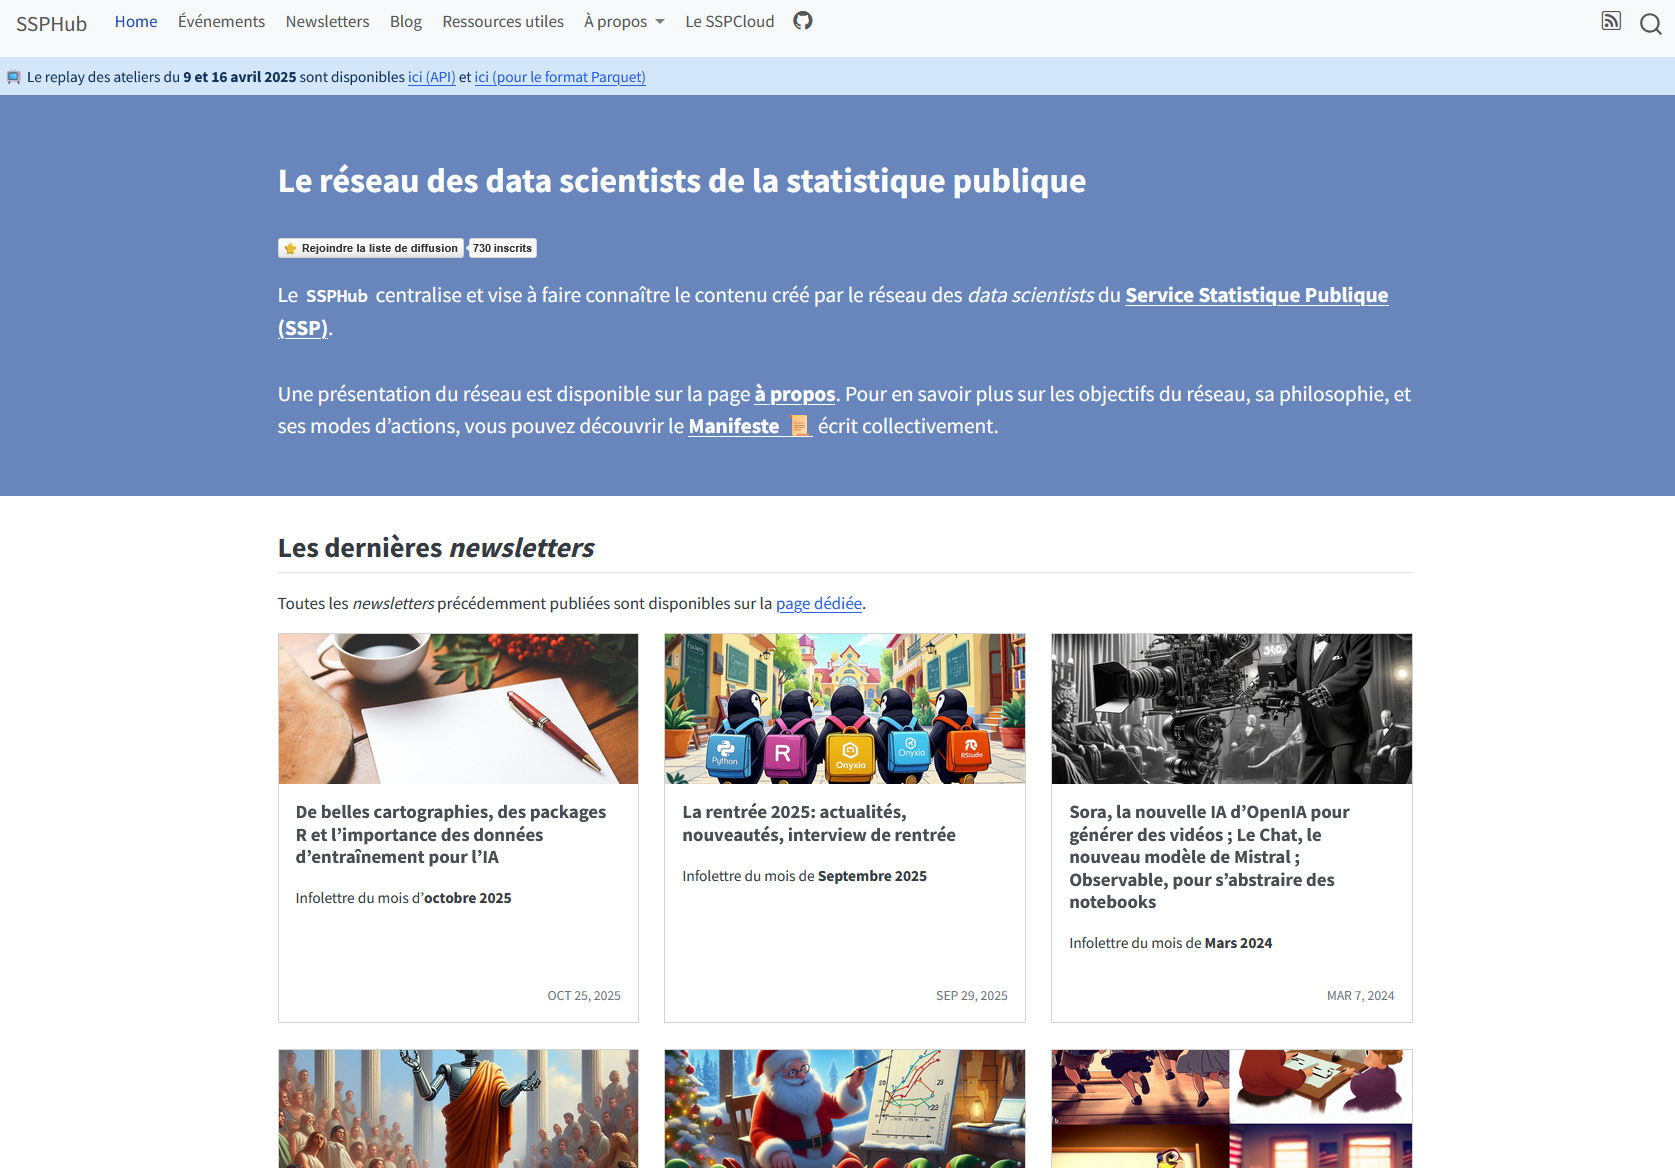Click the 730 inscrits badge
This screenshot has width=1675, height=1168.
tap(502, 248)
